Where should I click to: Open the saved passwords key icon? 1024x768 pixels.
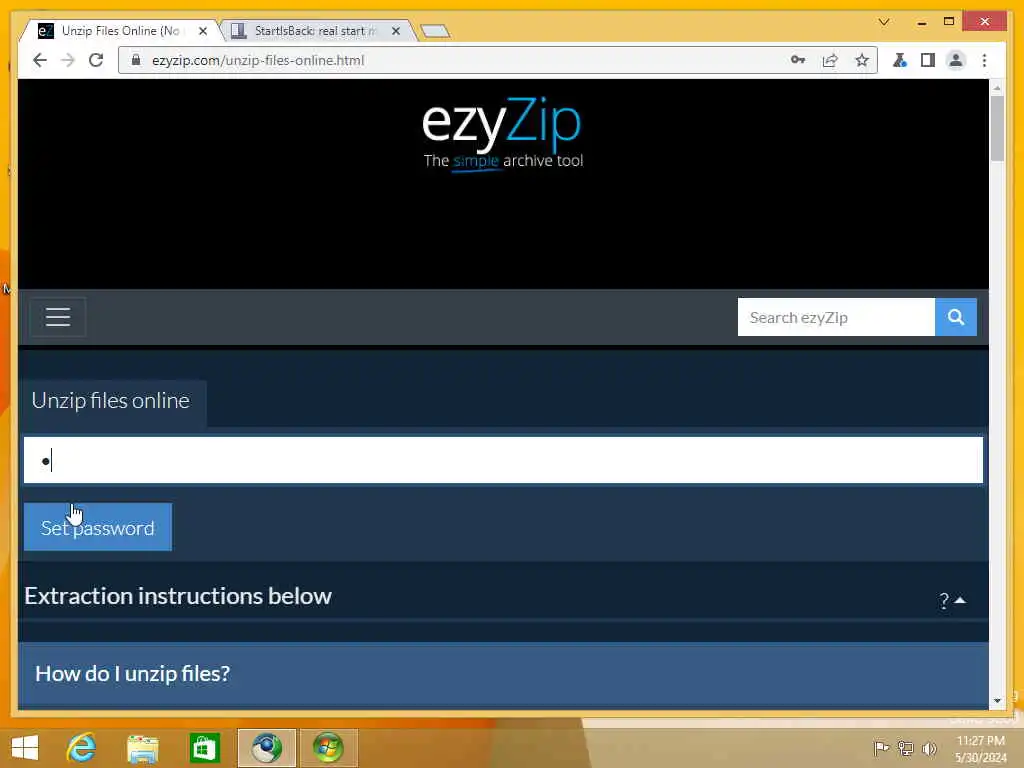click(x=797, y=60)
